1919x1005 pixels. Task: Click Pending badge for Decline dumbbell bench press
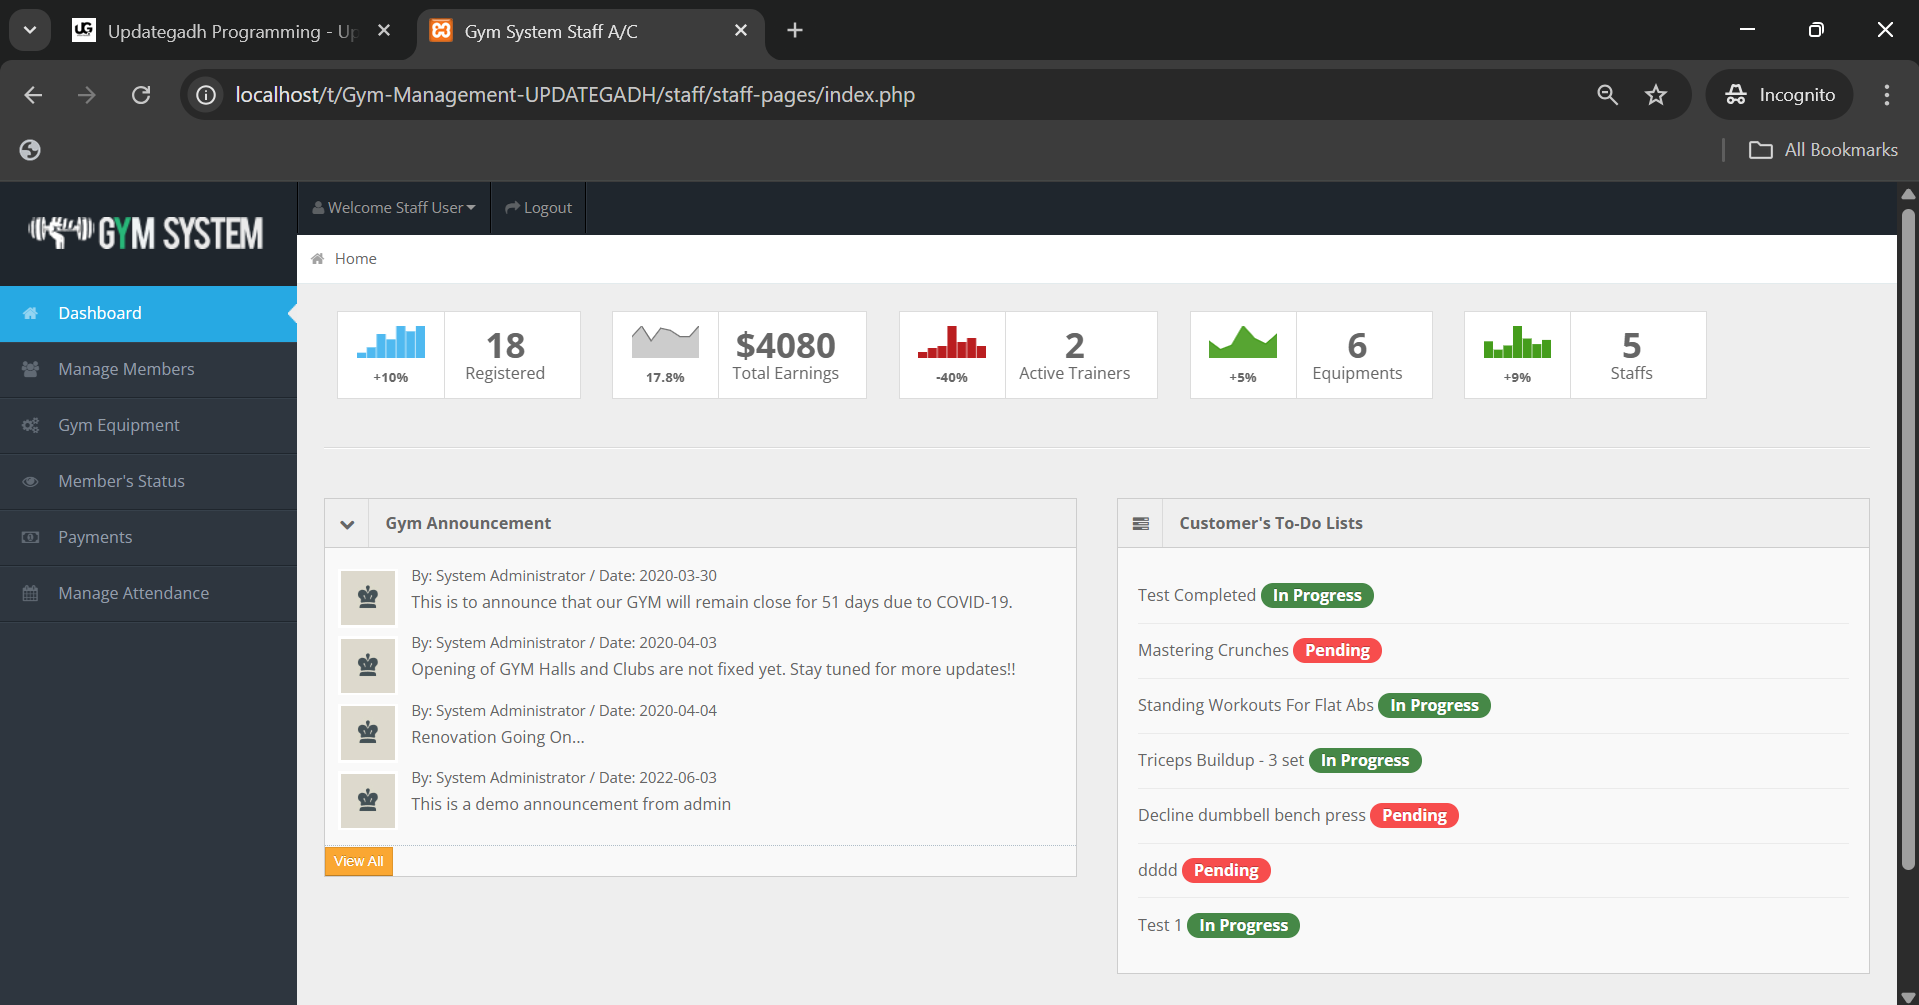(1414, 815)
